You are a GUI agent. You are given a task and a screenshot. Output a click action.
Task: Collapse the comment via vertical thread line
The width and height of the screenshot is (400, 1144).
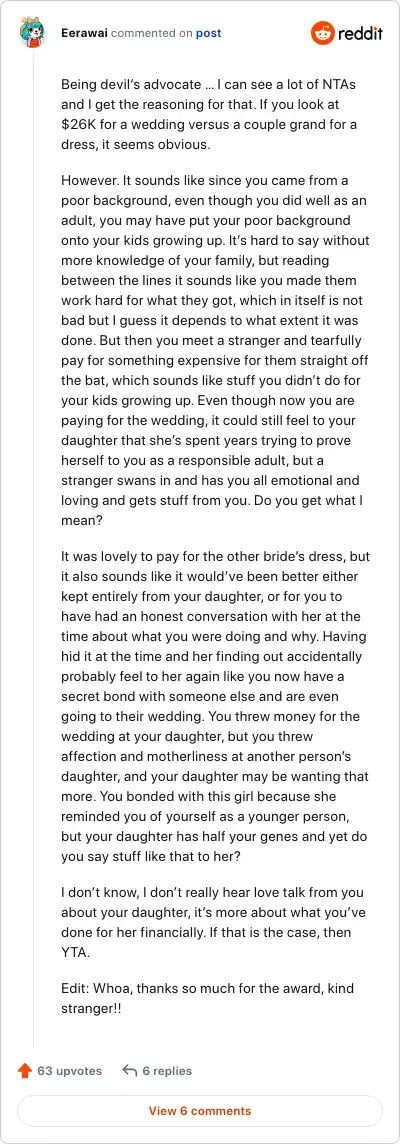pos(34,549)
